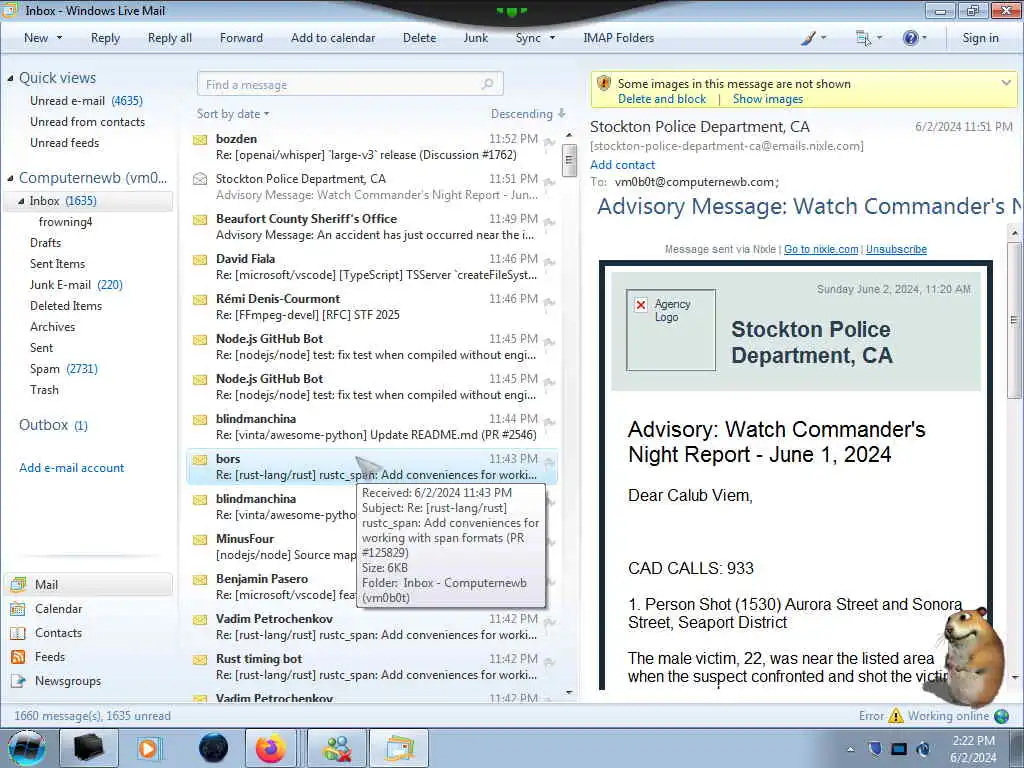Click the envelope icon beside MinusFour message
The width and height of the screenshot is (1024, 768).
pyautogui.click(x=200, y=539)
